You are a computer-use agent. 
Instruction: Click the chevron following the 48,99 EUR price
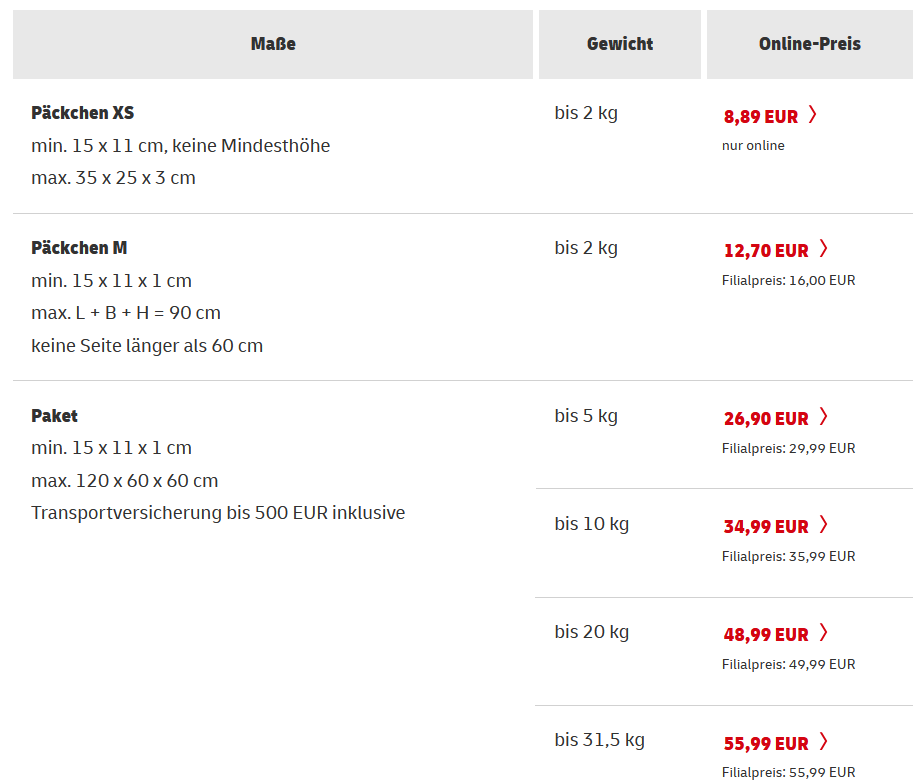click(823, 632)
